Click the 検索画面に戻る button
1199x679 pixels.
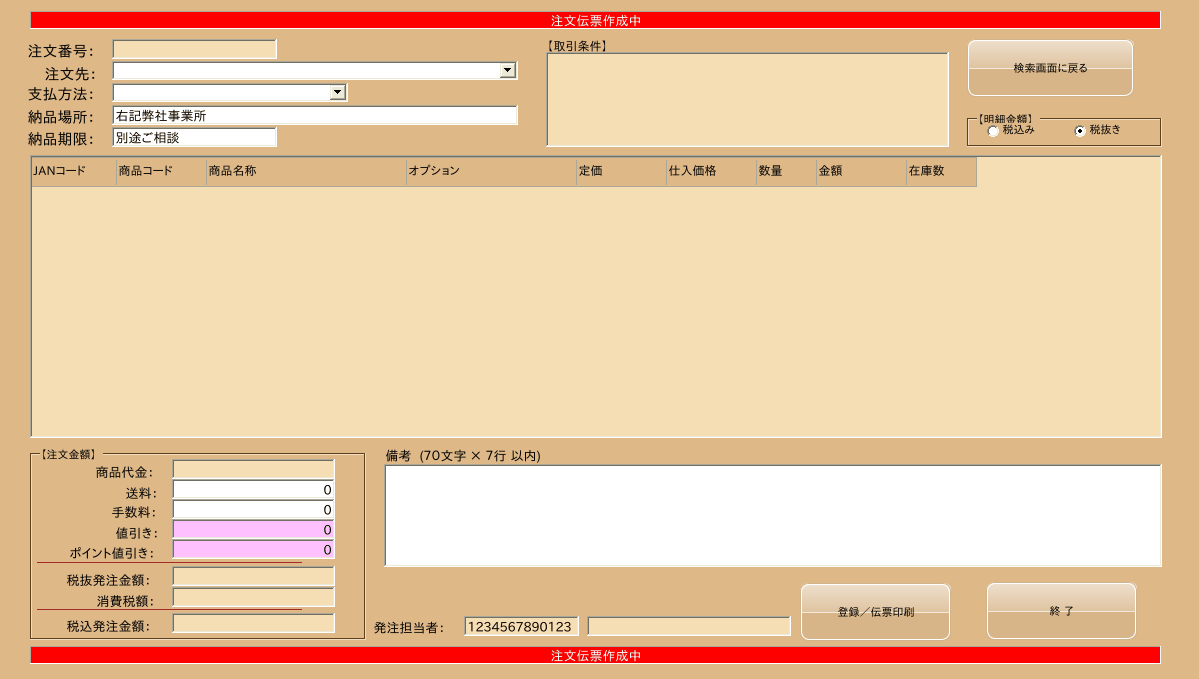[1050, 68]
